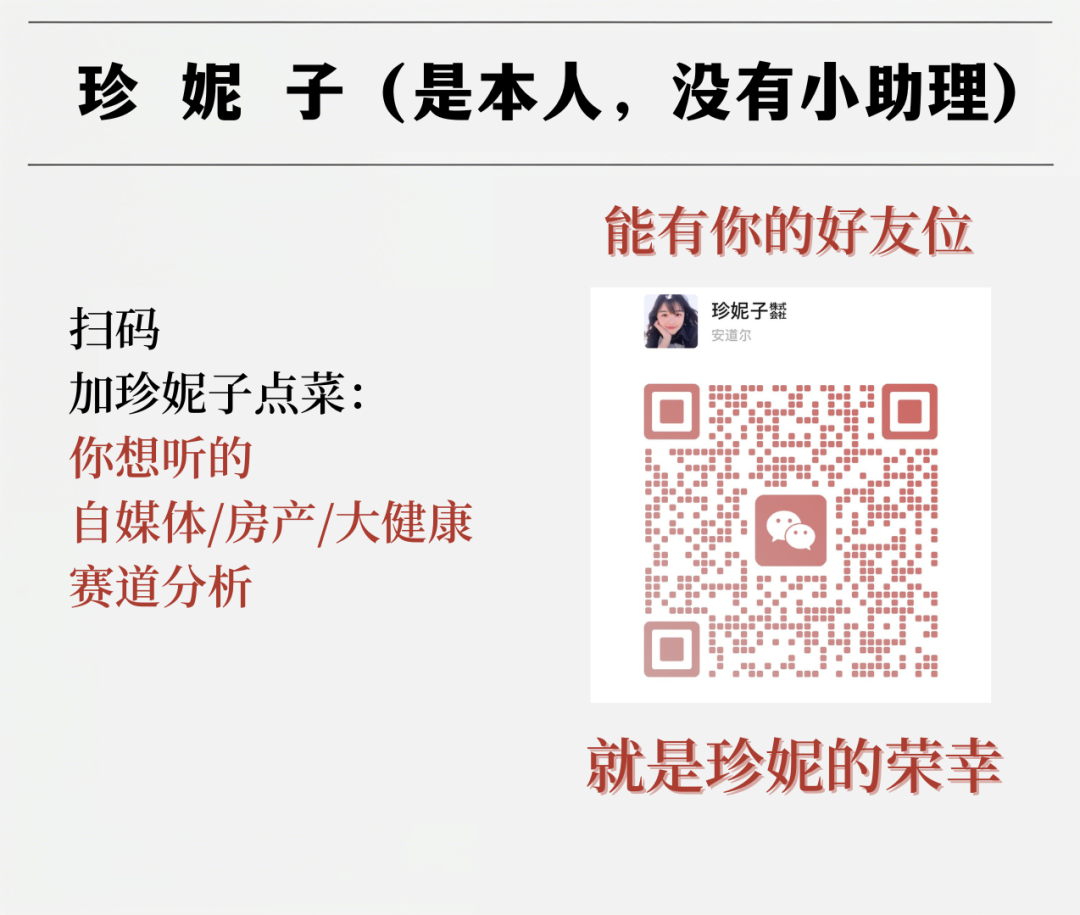
Task: Click the line 加珍妮子点菜
Action: coord(216,393)
